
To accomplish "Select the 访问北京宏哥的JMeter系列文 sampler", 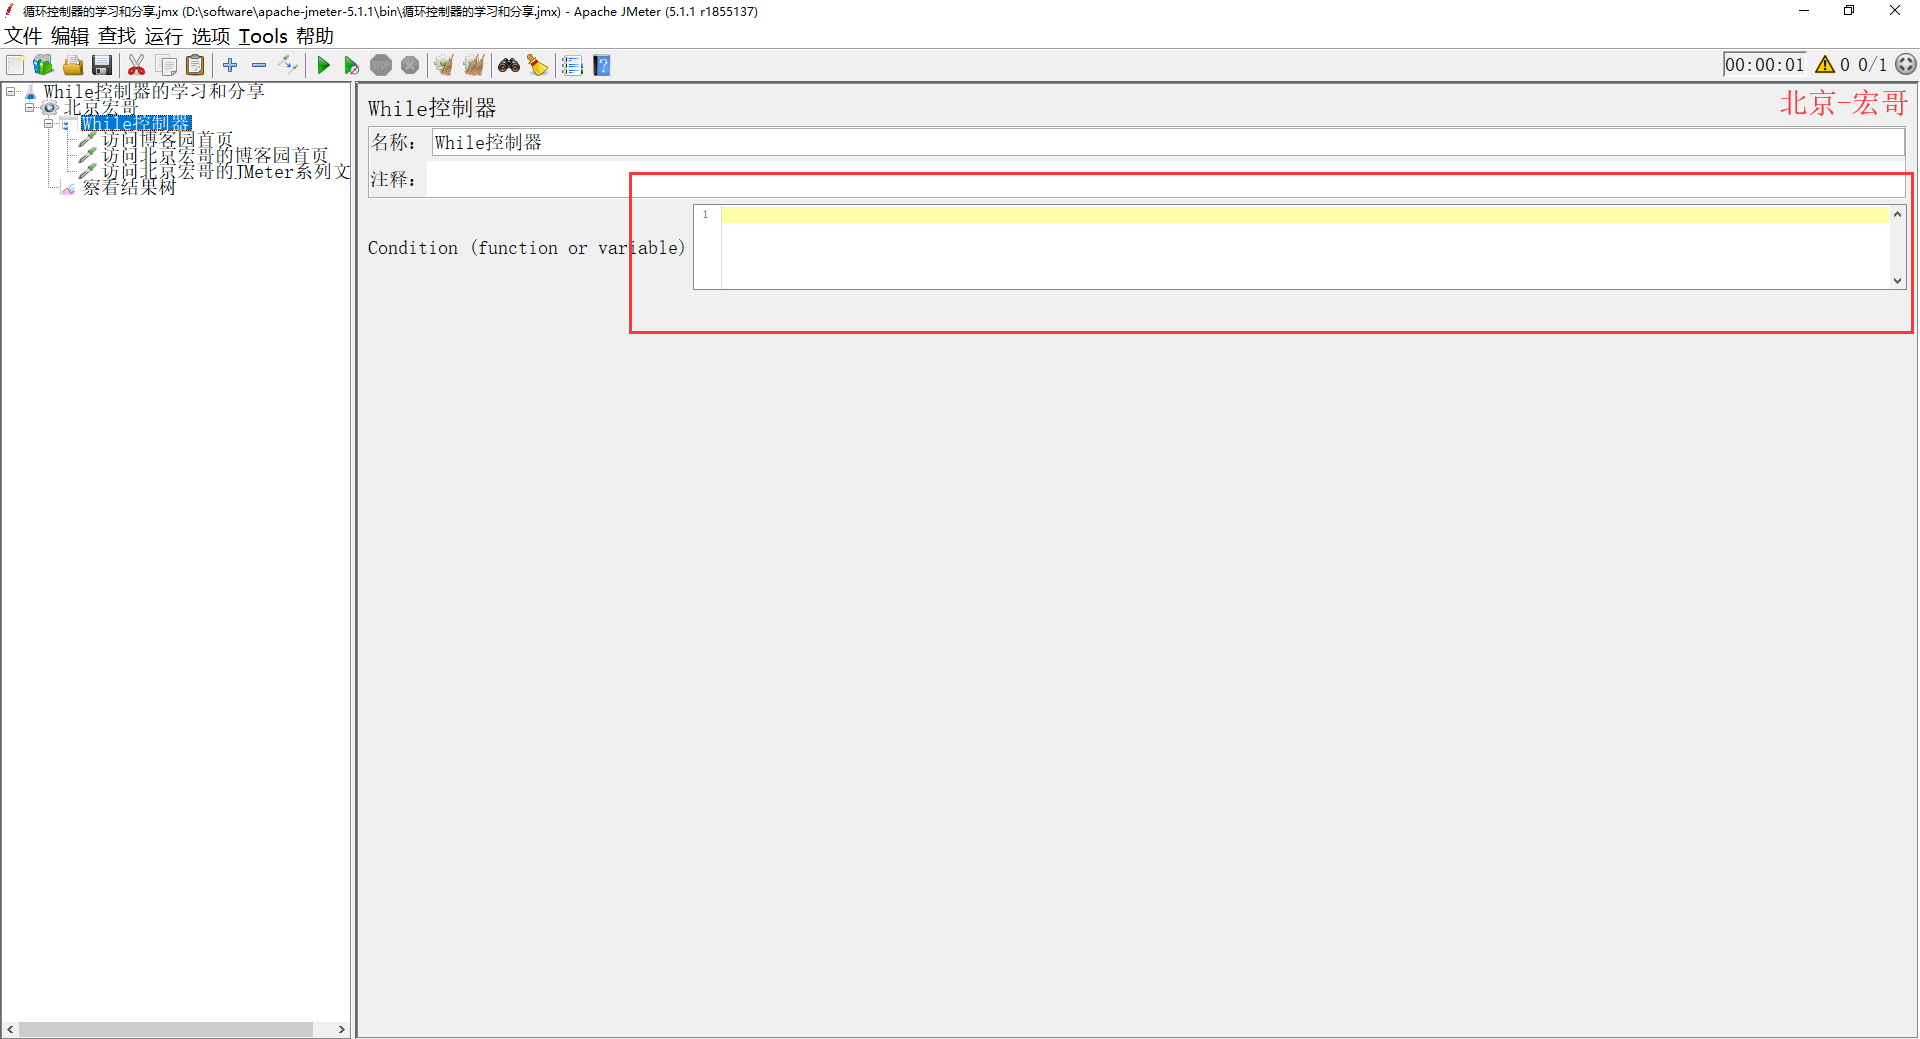I will point(226,171).
